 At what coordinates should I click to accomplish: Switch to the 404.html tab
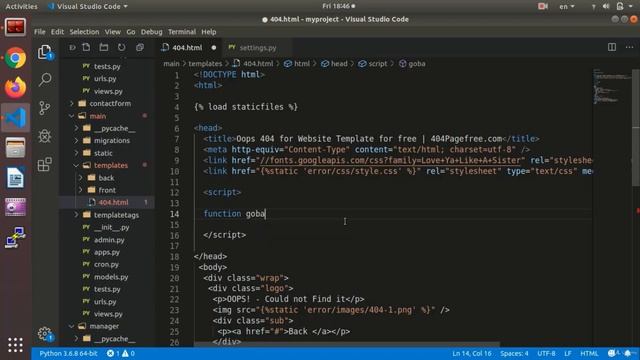(x=187, y=48)
